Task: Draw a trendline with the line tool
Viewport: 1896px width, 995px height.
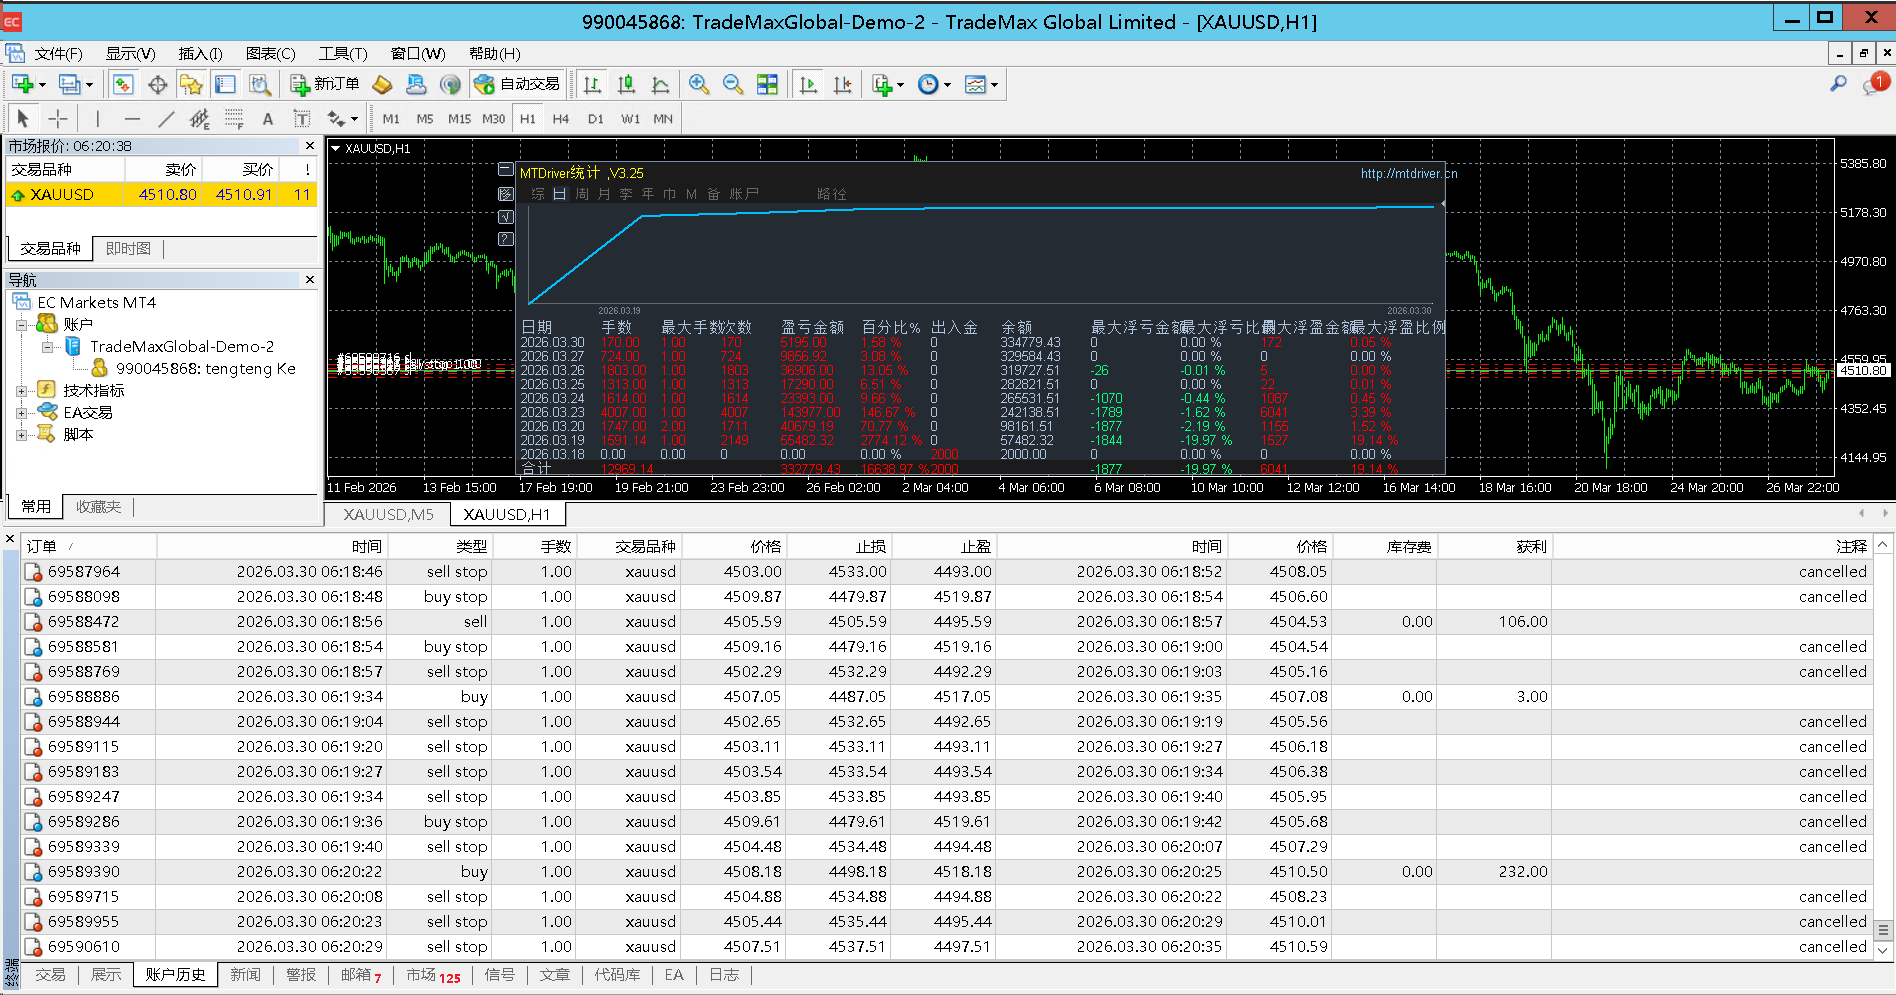Action: [166, 119]
